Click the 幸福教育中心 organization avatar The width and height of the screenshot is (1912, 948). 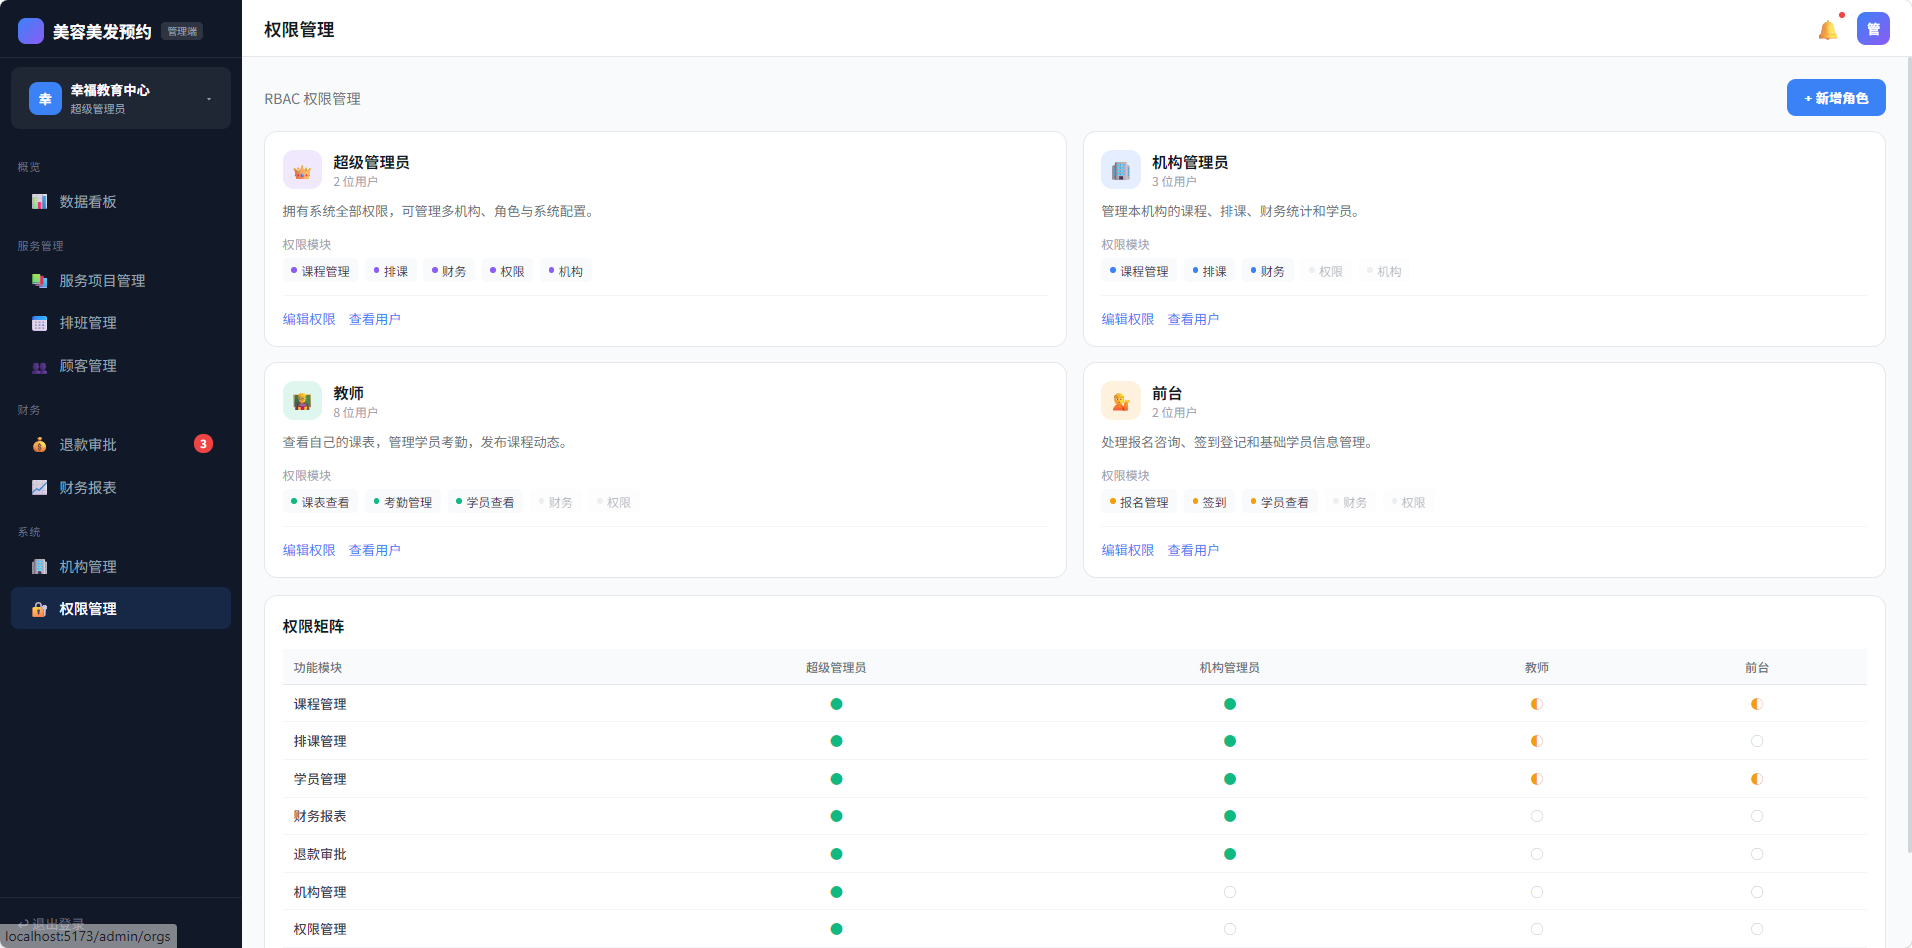pos(45,98)
